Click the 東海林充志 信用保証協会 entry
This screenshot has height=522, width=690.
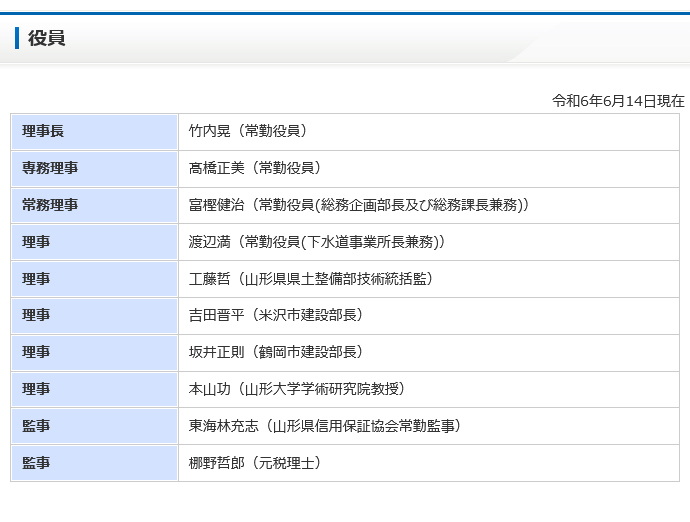[325, 426]
